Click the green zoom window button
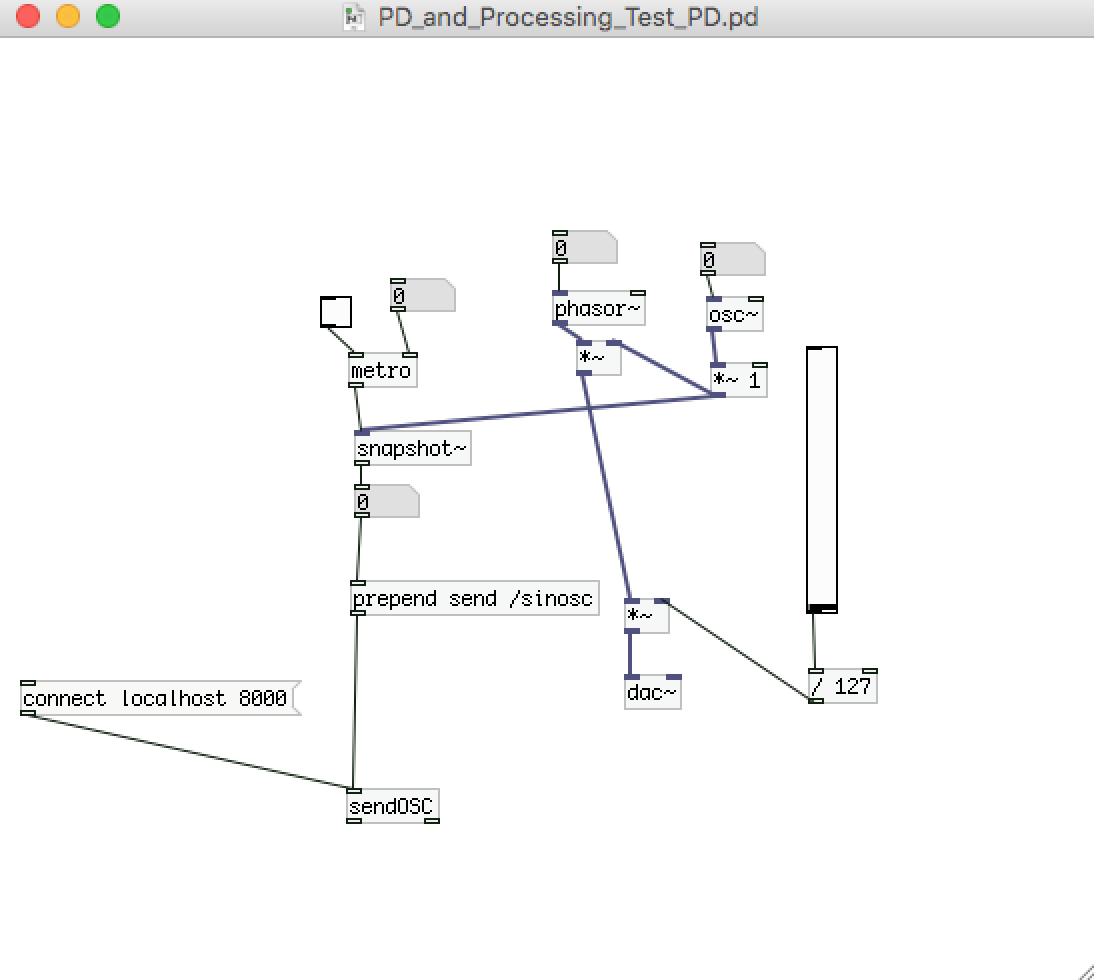This screenshot has width=1094, height=980. pyautogui.click(x=108, y=16)
